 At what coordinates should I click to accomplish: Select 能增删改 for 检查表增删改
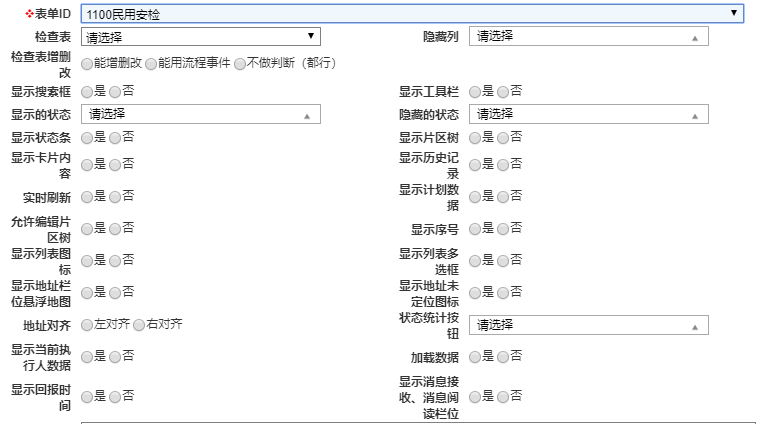(x=87, y=64)
